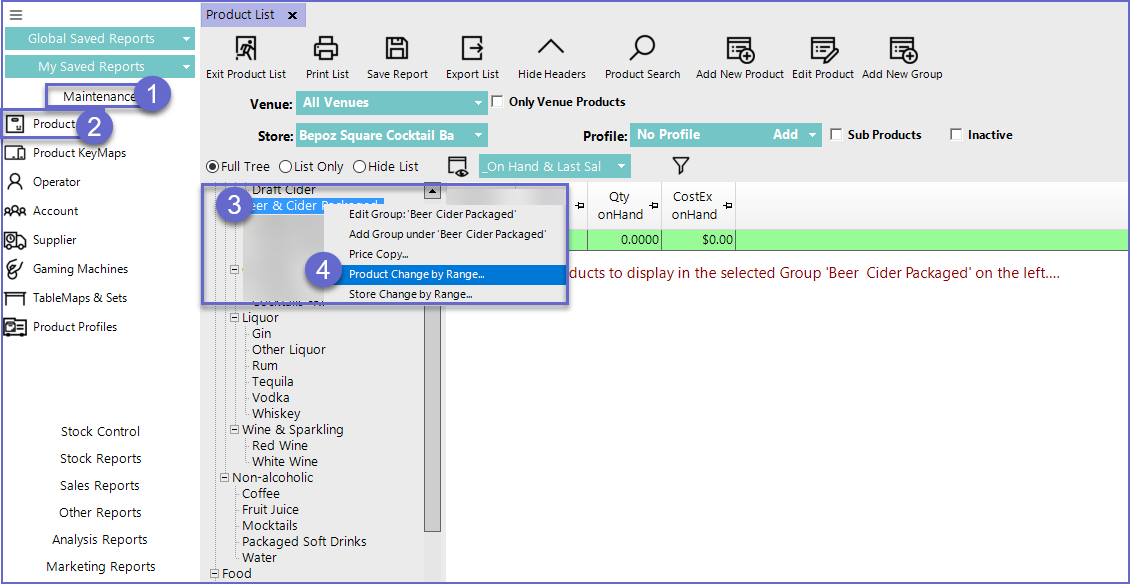
Task: Click the Print List printer icon
Action: pos(326,49)
